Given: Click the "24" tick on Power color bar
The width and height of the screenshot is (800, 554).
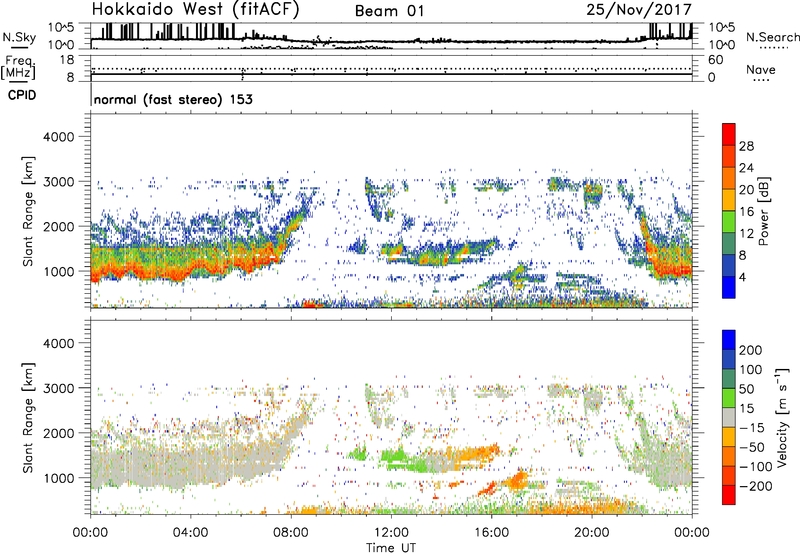Looking at the screenshot, I should pos(746,168).
